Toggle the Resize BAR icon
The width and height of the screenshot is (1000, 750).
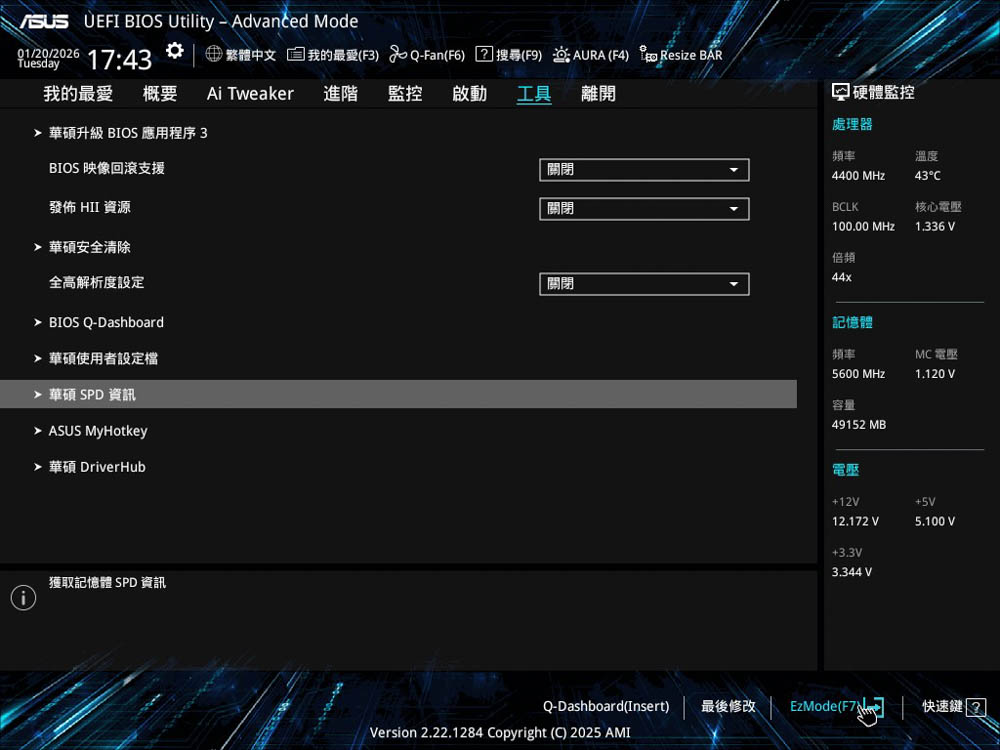649,55
